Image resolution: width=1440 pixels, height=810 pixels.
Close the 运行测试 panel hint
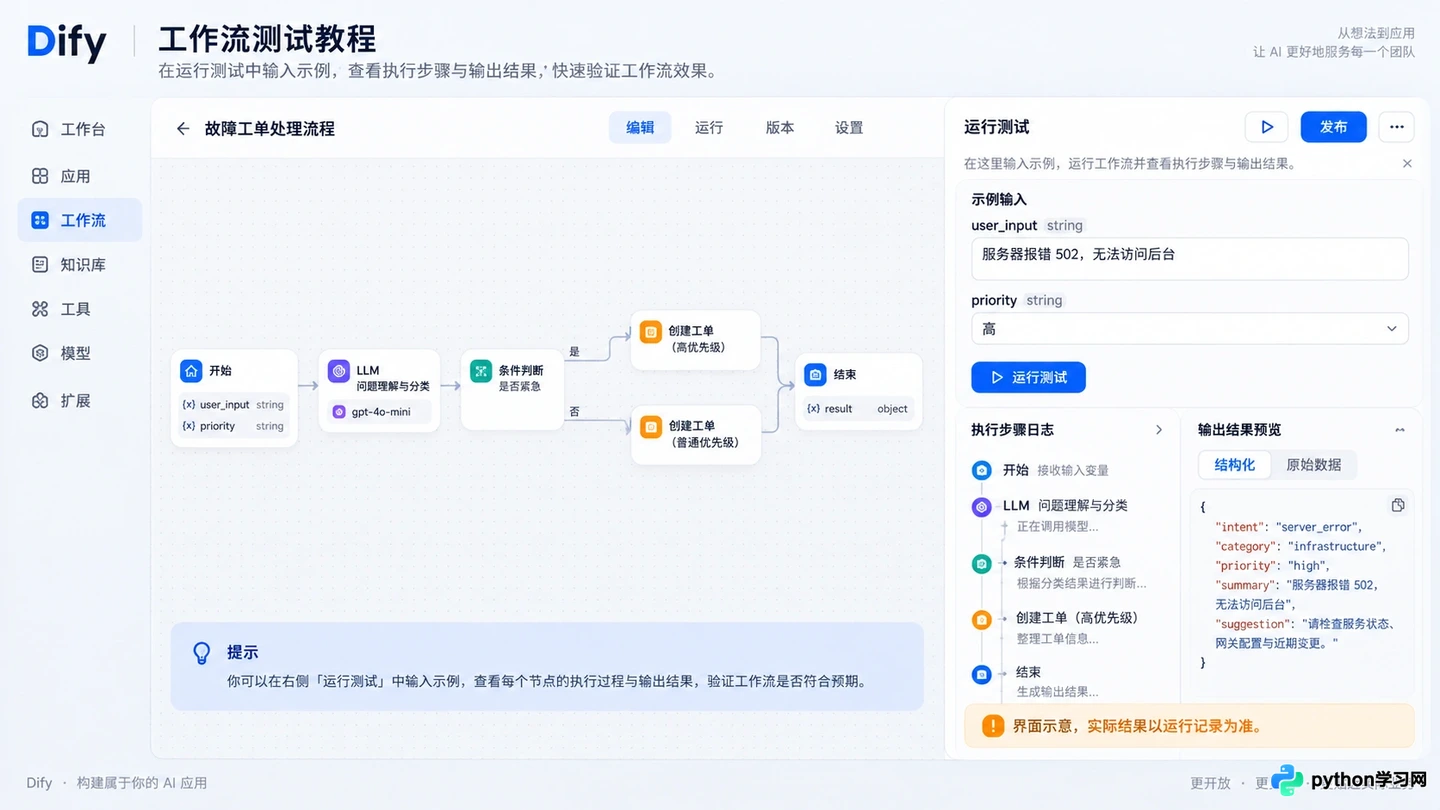click(x=1407, y=163)
